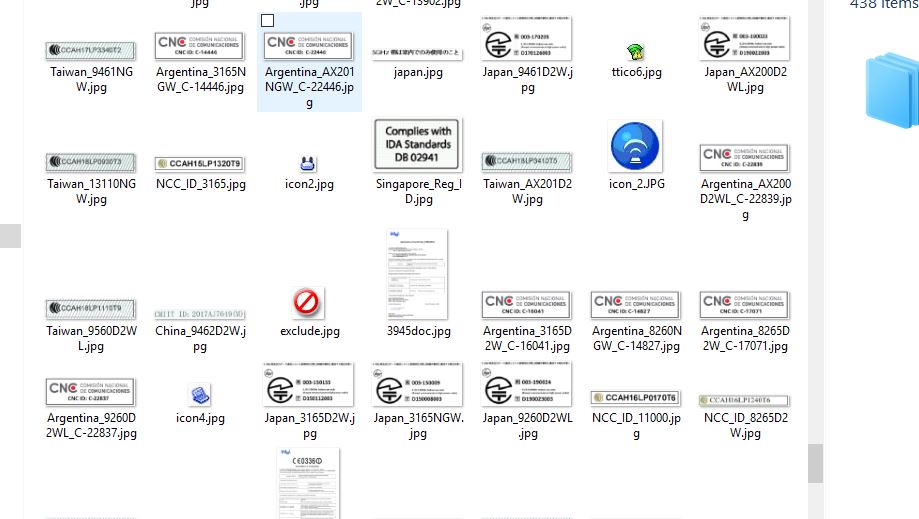Image resolution: width=919 pixels, height=519 pixels.
Task: Select the Japan_9461D2W.jpg thumbnail
Action: pos(527,39)
